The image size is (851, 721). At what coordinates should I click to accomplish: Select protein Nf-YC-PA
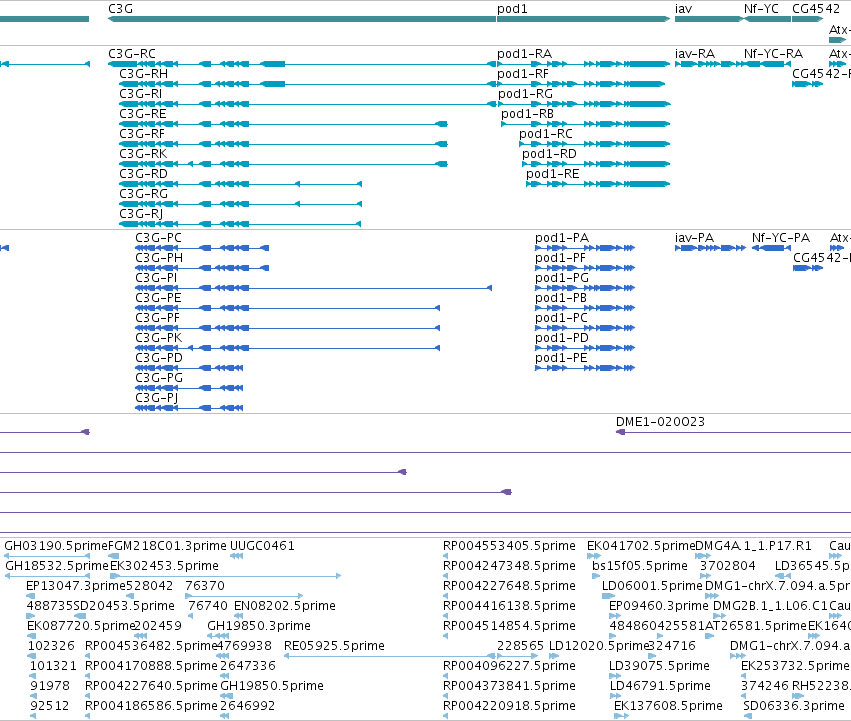[780, 238]
